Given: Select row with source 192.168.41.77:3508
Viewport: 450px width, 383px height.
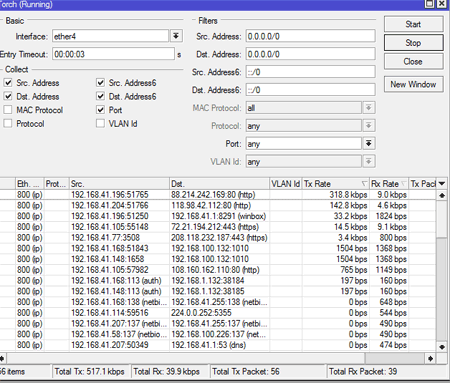Looking at the screenshot, I should click(x=218, y=238).
